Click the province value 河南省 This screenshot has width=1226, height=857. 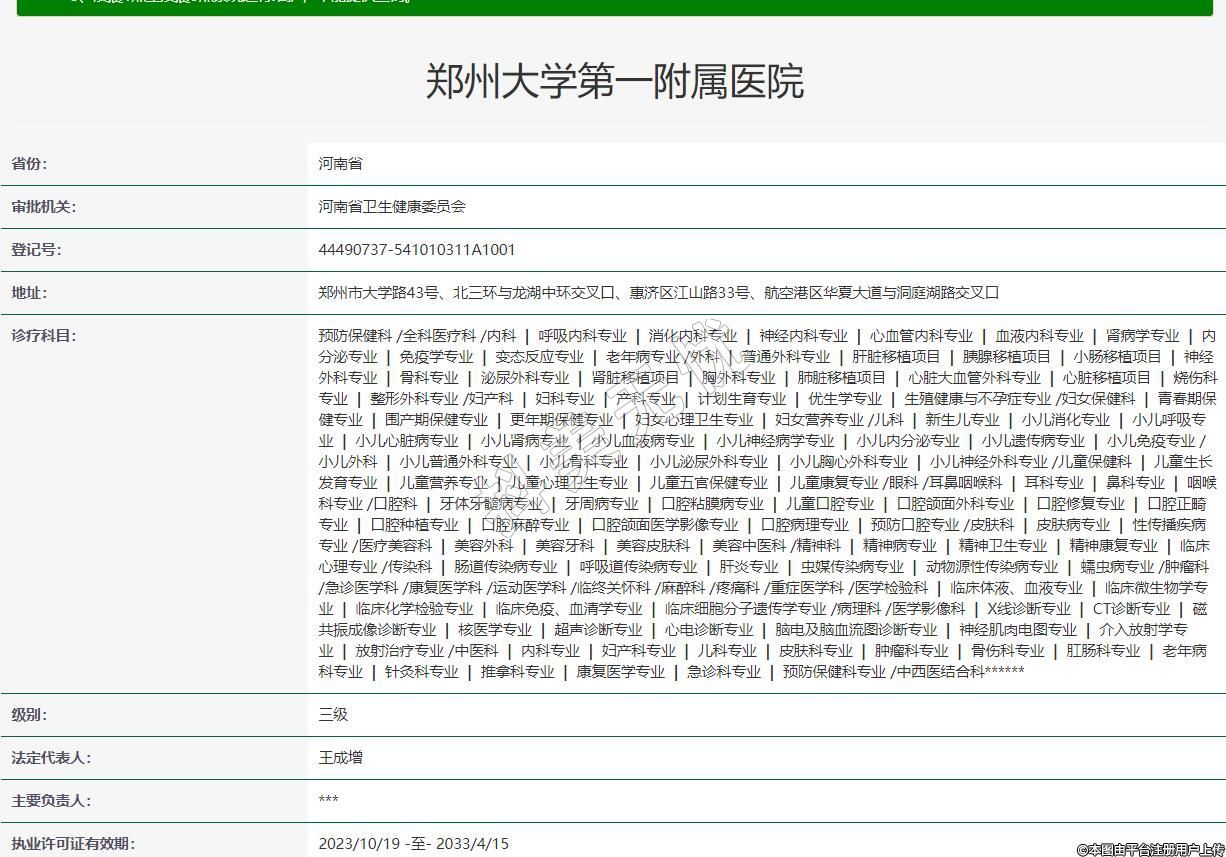pos(340,164)
